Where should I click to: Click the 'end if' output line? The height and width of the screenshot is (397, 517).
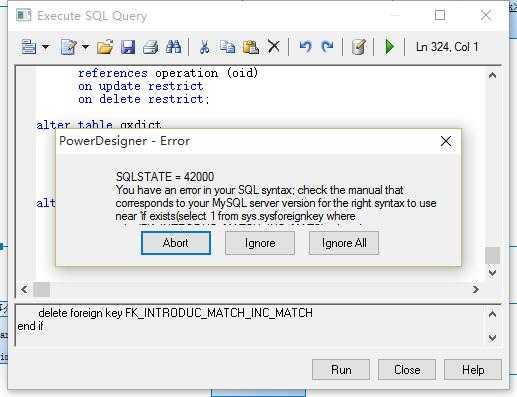[x=30, y=326]
